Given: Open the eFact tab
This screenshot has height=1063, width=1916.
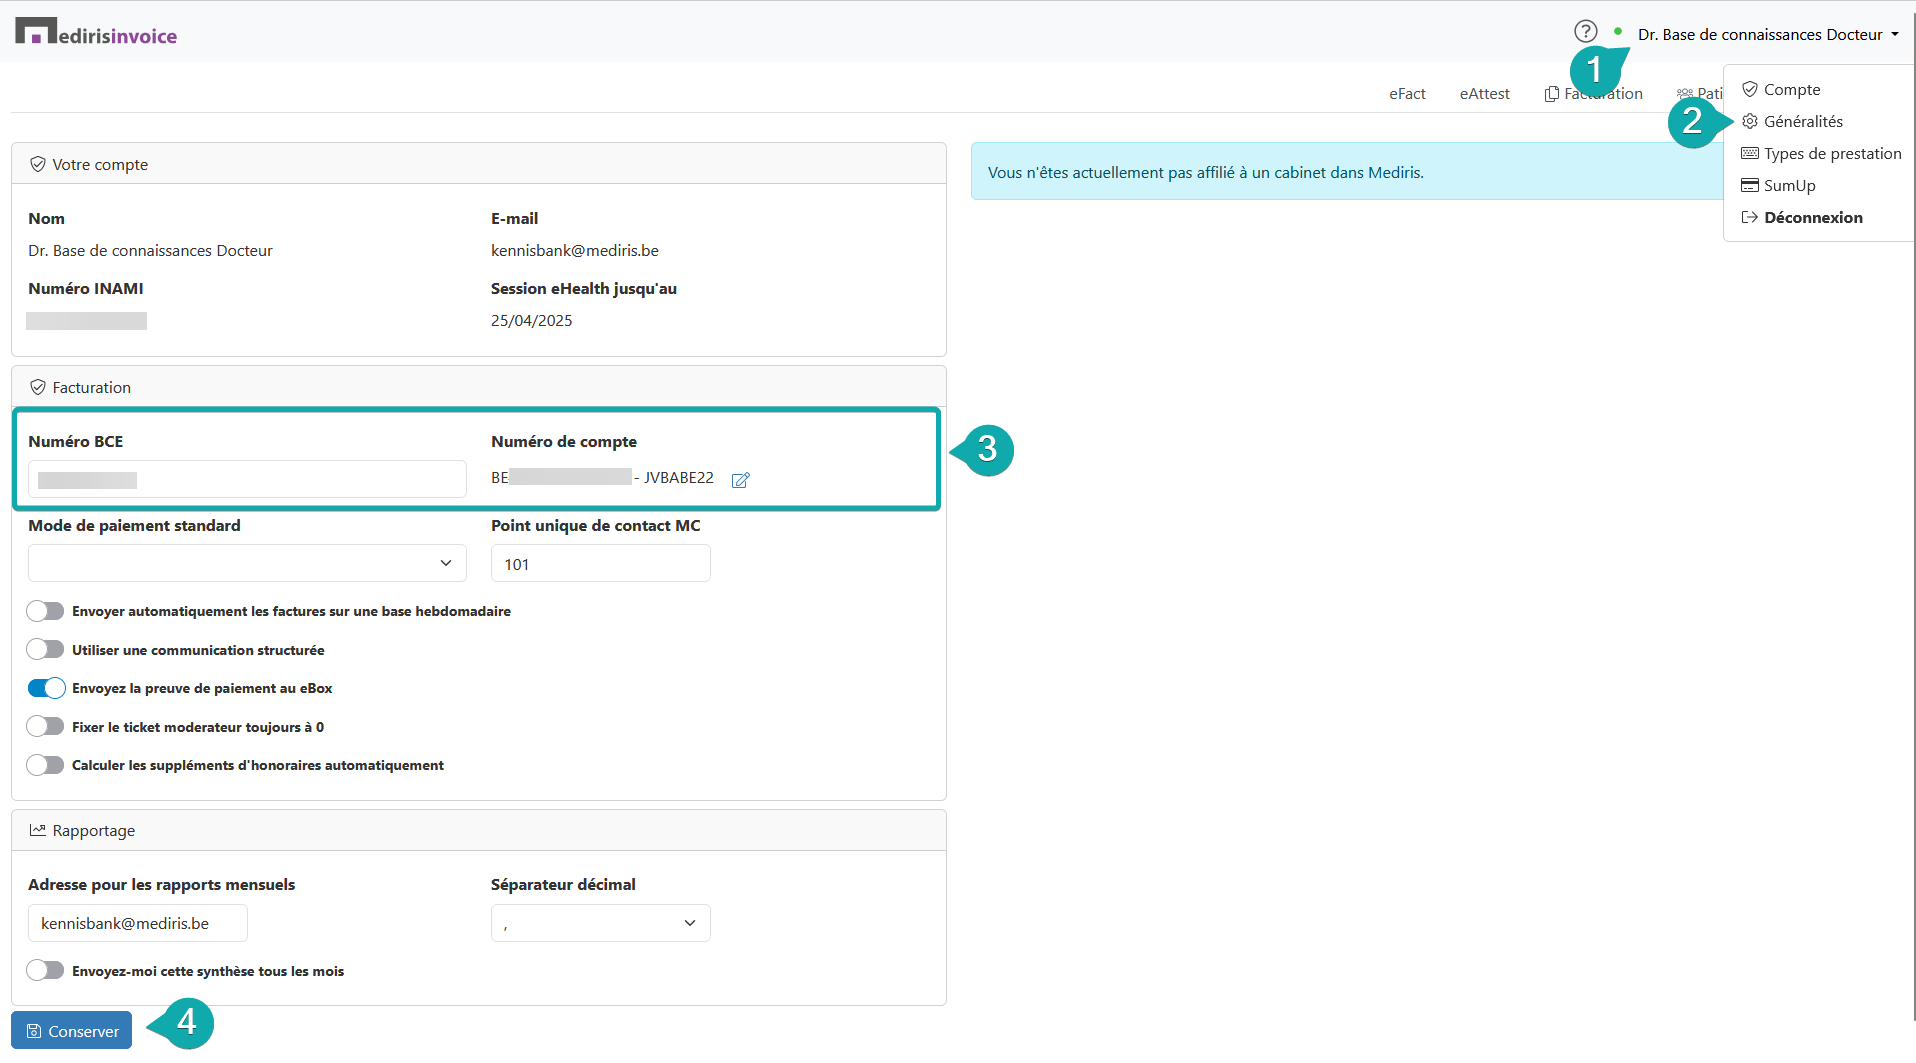Looking at the screenshot, I should 1407,94.
